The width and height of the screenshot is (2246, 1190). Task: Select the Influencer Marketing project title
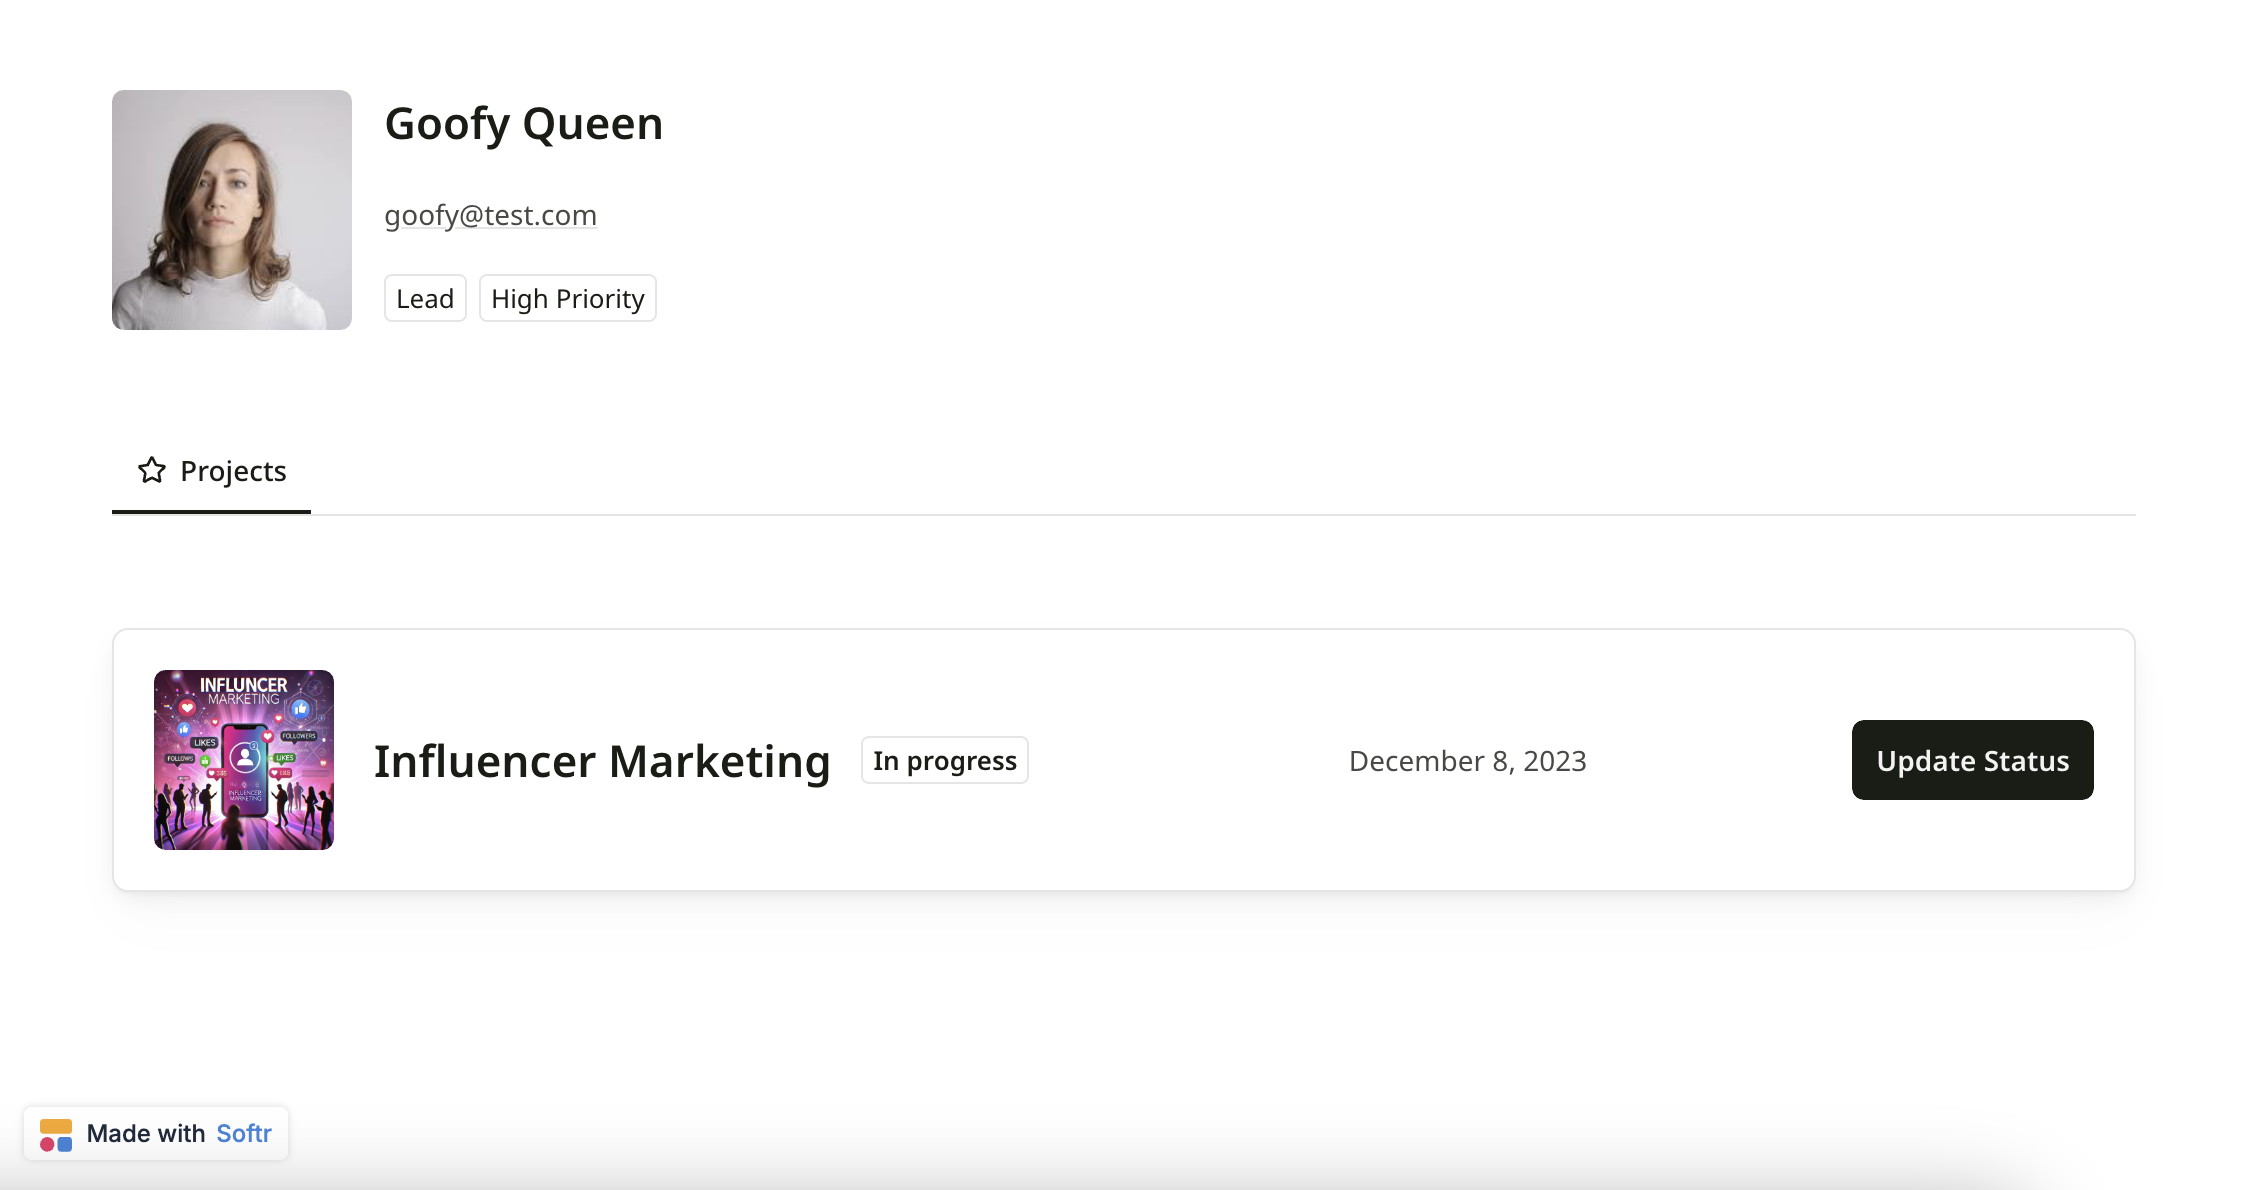pyautogui.click(x=602, y=760)
